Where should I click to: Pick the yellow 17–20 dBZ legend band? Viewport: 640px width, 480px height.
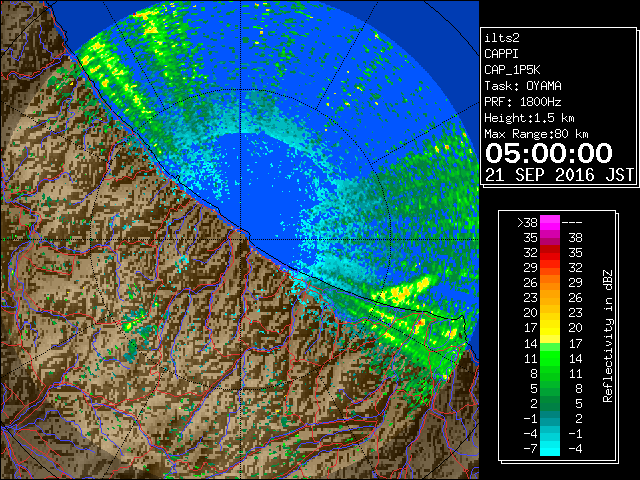pos(550,328)
